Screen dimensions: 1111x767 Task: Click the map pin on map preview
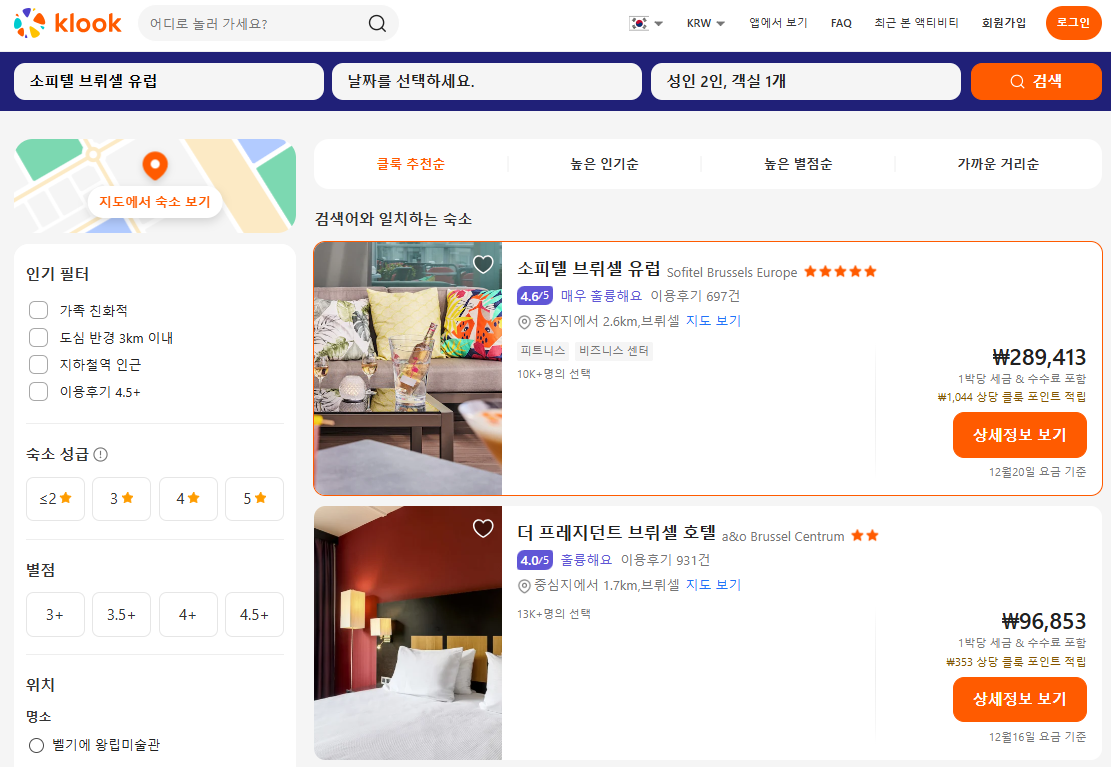tap(155, 165)
